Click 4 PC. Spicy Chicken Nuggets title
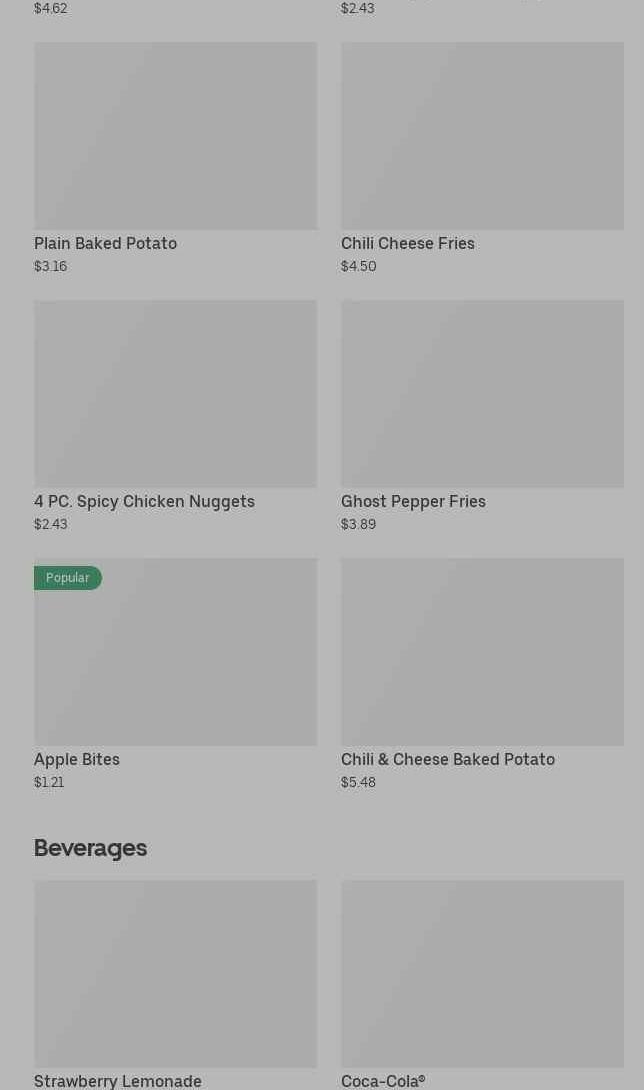The image size is (644, 1090). click(144, 501)
